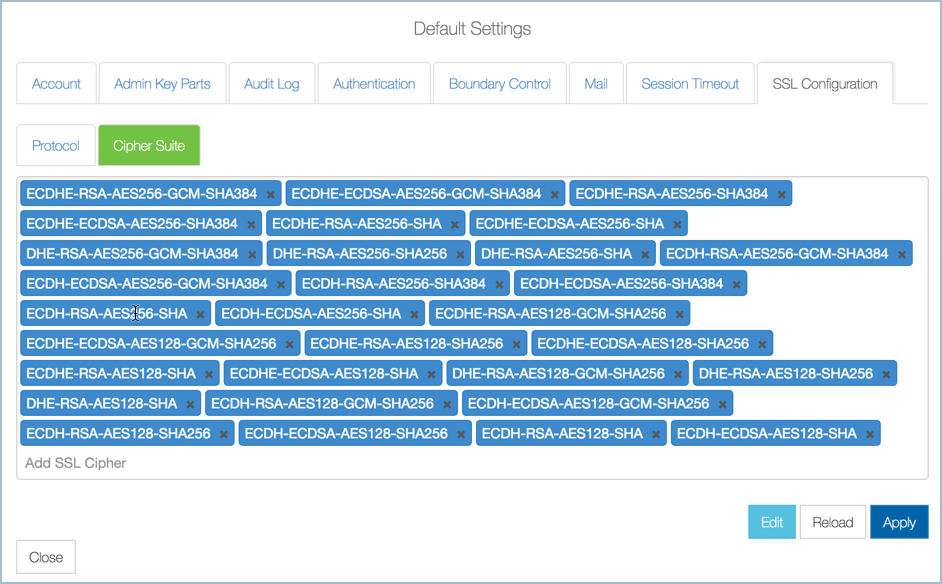
Task: Focus the Add SSL Cipher input field
Action: point(472,463)
